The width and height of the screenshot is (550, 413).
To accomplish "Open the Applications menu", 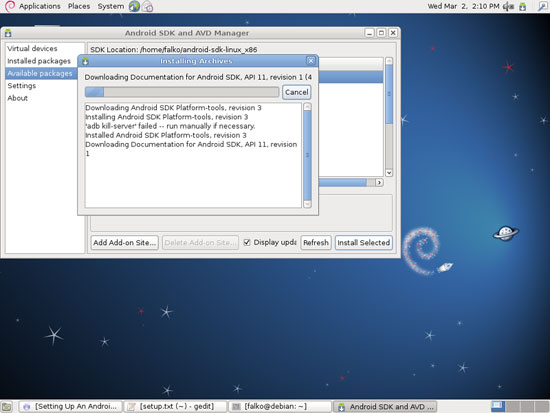I will [x=39, y=6].
